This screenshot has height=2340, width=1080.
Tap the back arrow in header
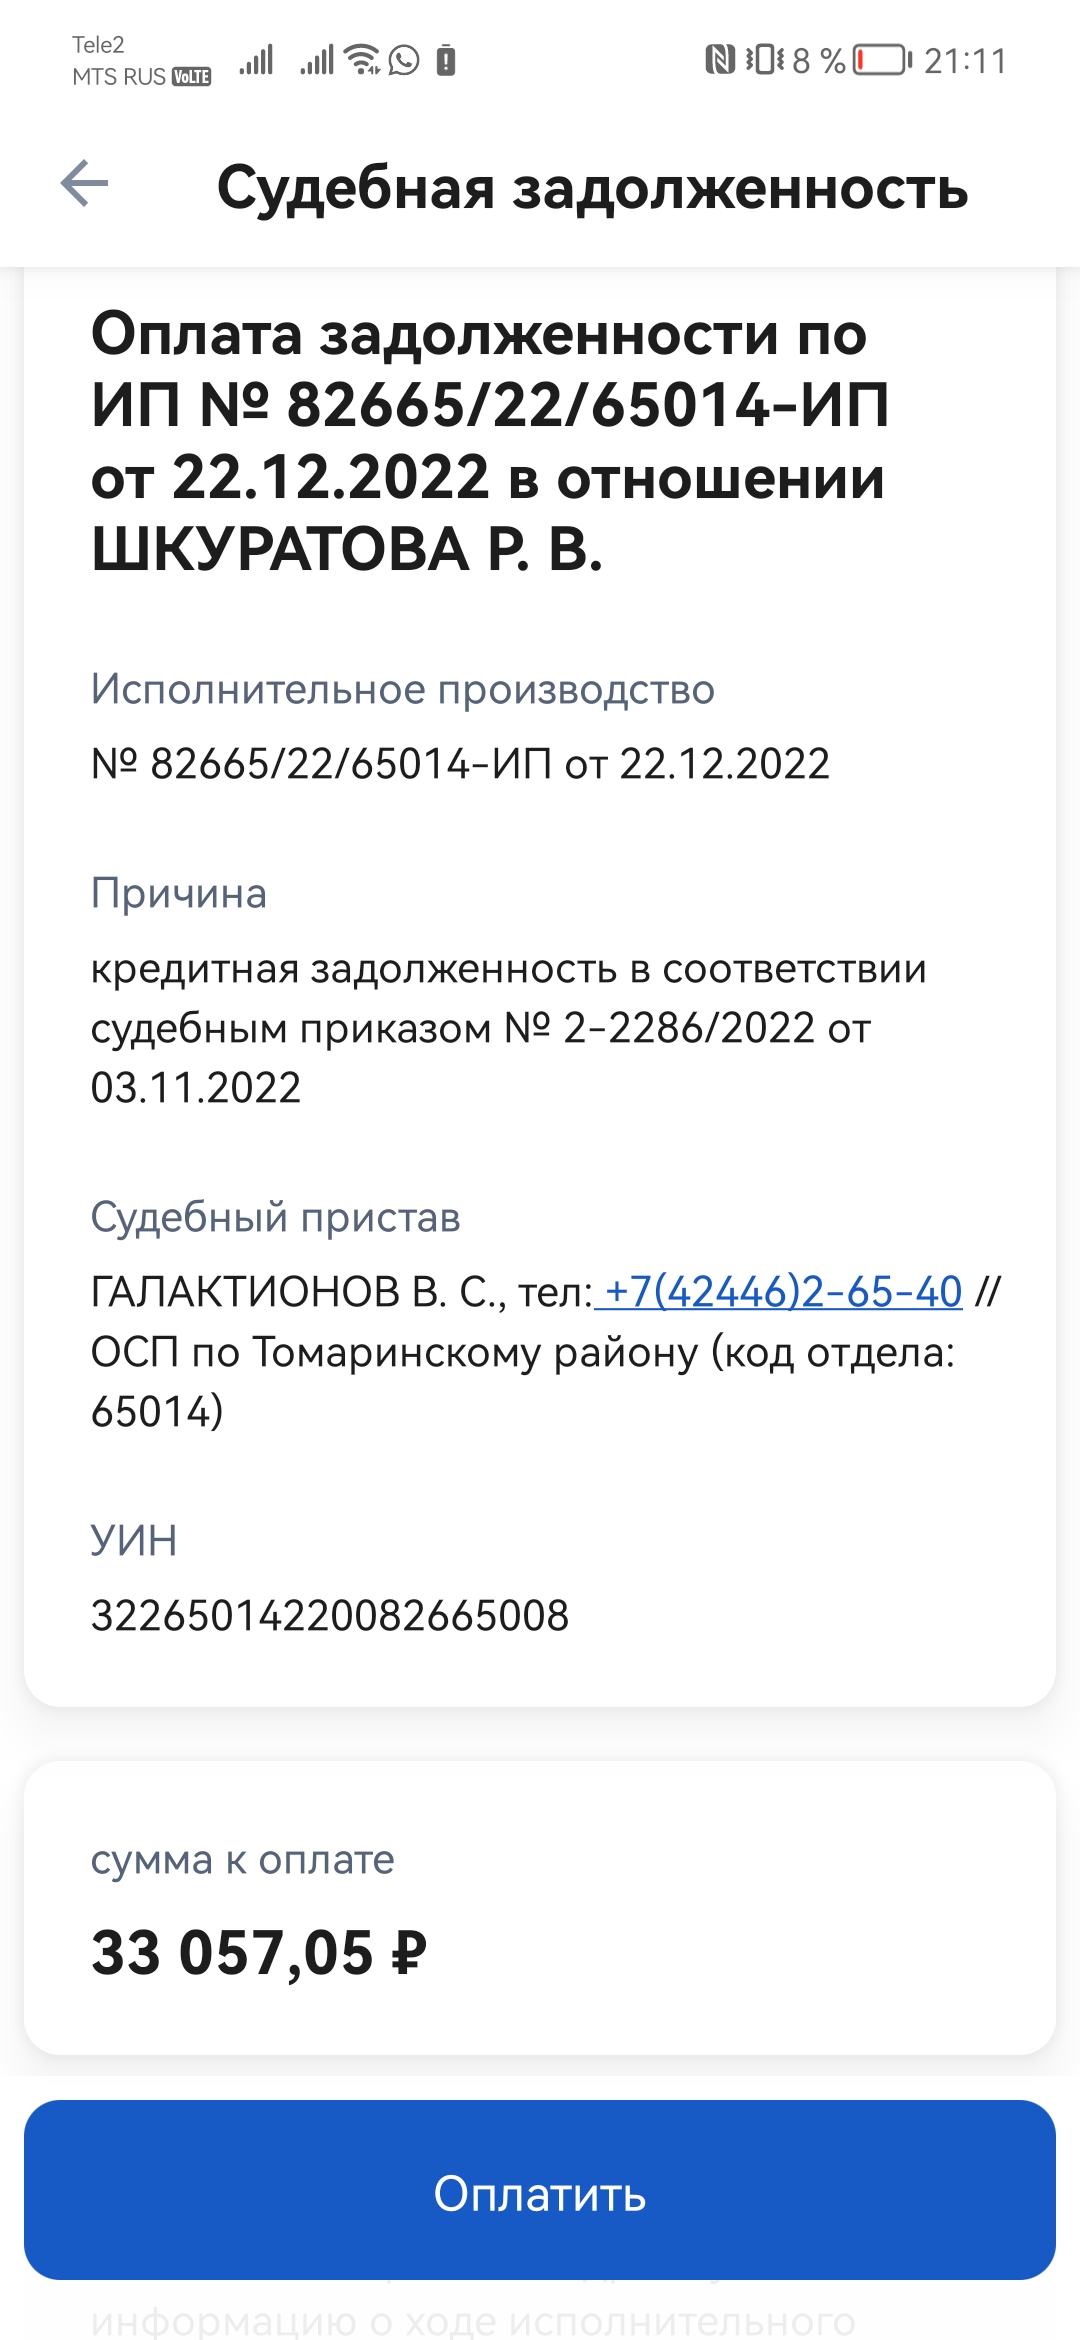pyautogui.click(x=85, y=184)
